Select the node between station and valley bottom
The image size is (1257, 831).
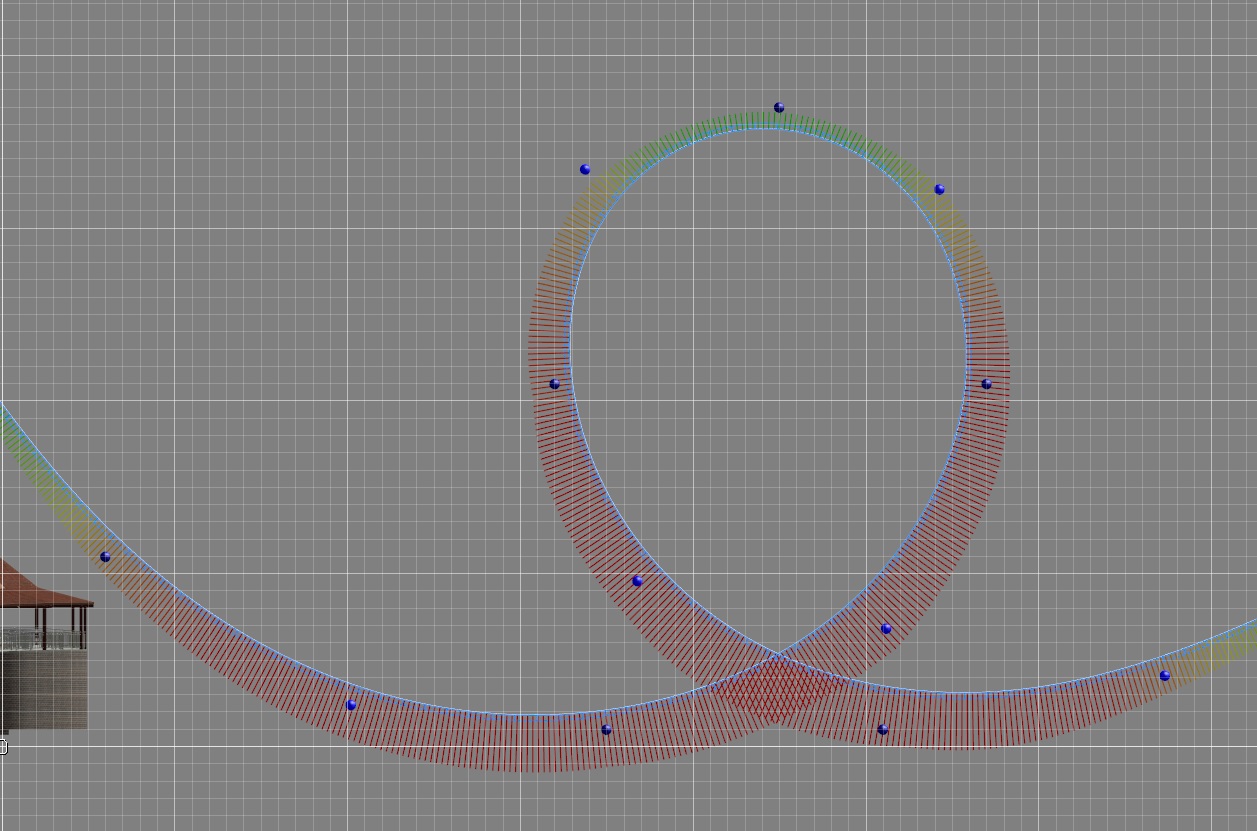click(351, 705)
